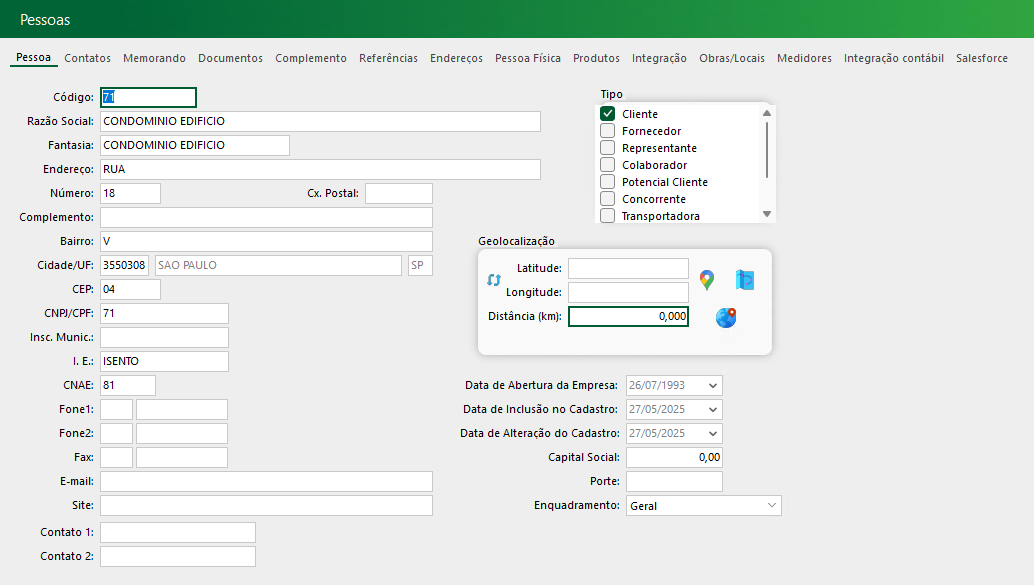Click the CNAE field
The width and height of the screenshot is (1034, 585).
pos(128,385)
